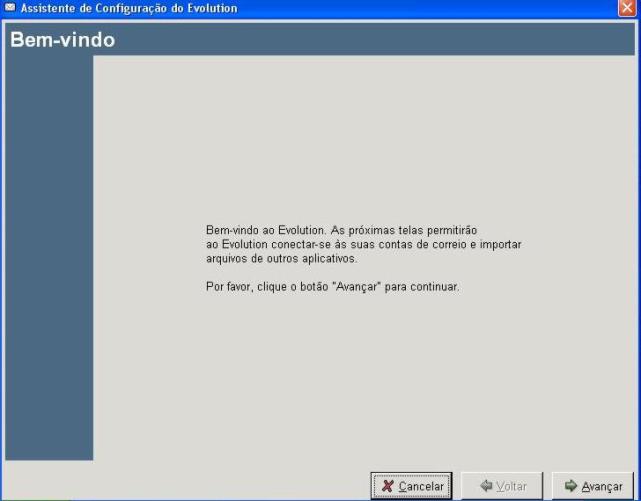Click the paragraph starting "Bem-vindo ao Evolution"
The width and height of the screenshot is (641, 501).
coord(363,244)
